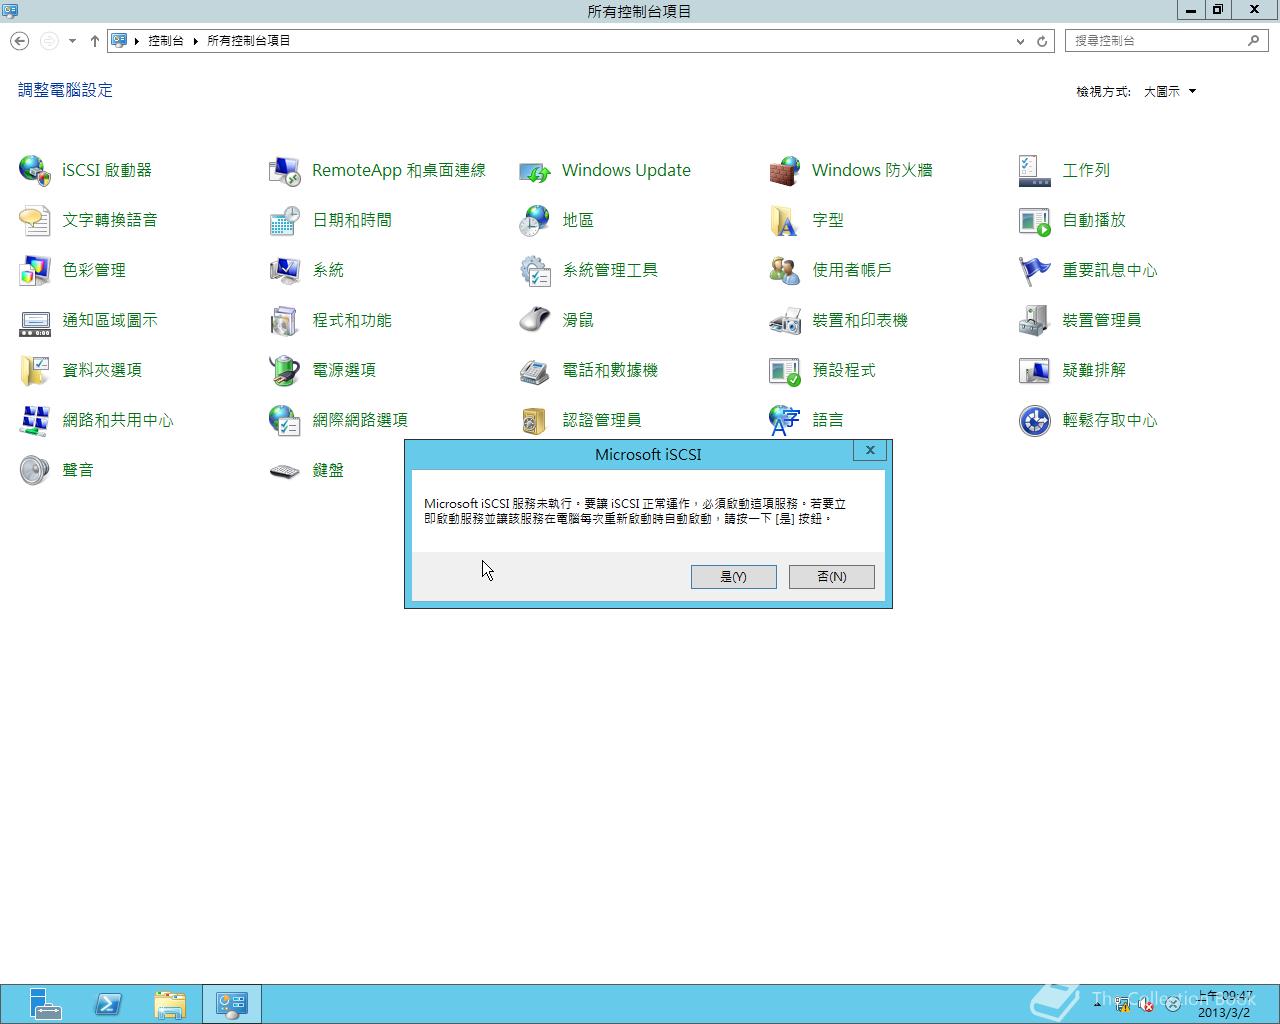Open the 鍵盤 keyboard icon
1280x1024 pixels.
285,470
